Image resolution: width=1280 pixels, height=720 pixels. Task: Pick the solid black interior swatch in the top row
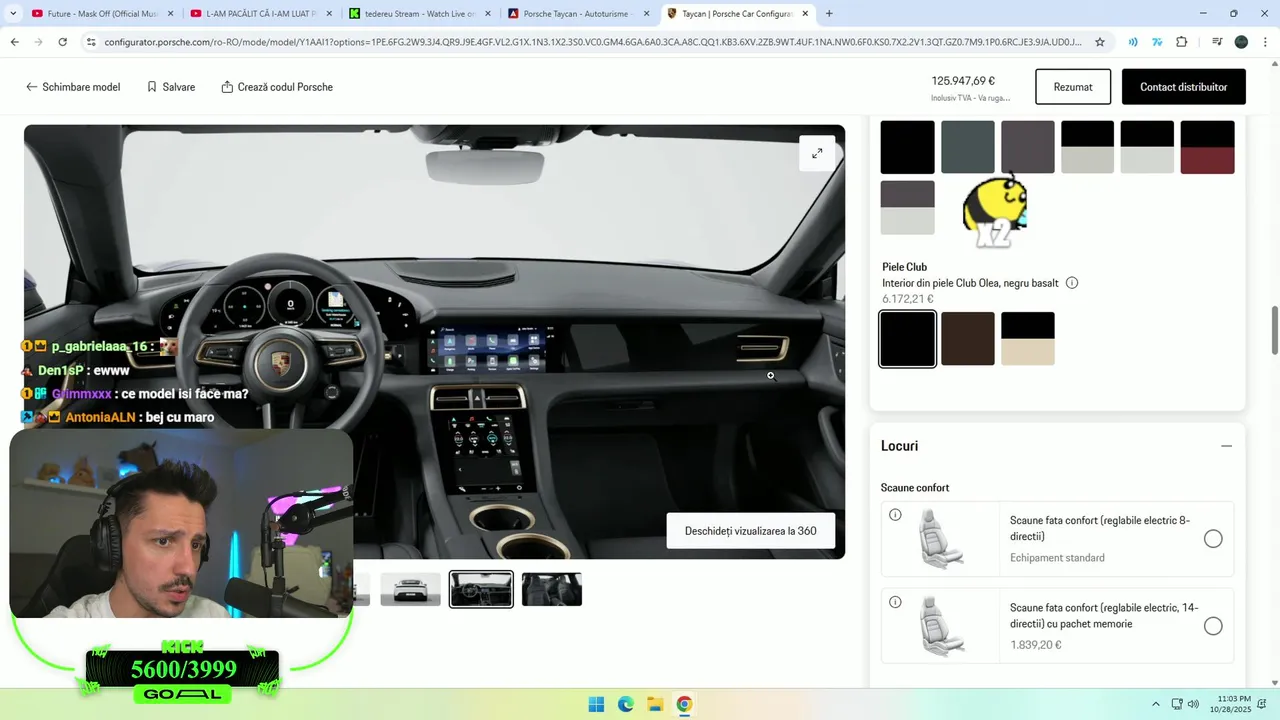click(908, 147)
